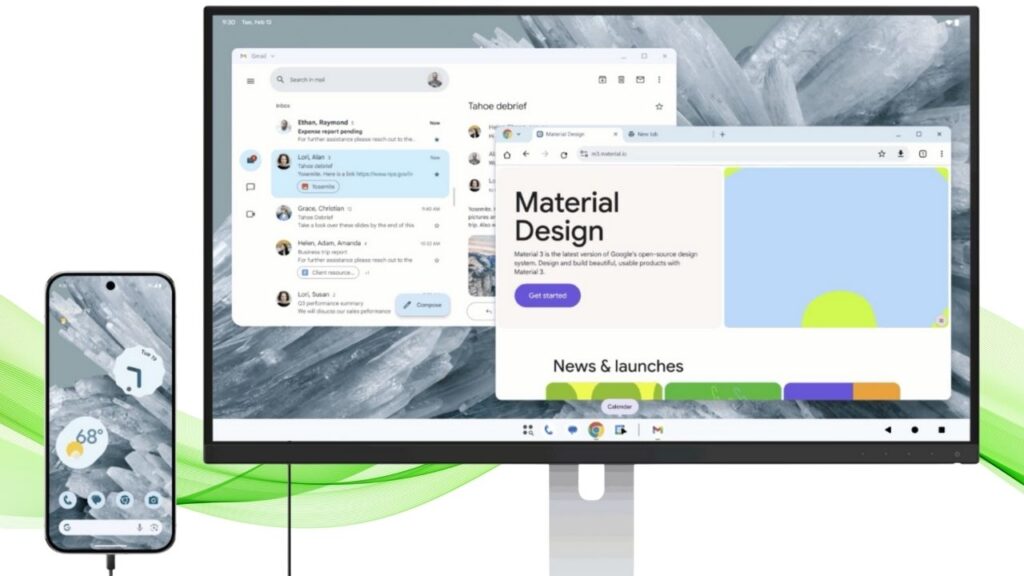
Task: Select the Lori, Alan Tahoe debrief email
Action: 360,173
